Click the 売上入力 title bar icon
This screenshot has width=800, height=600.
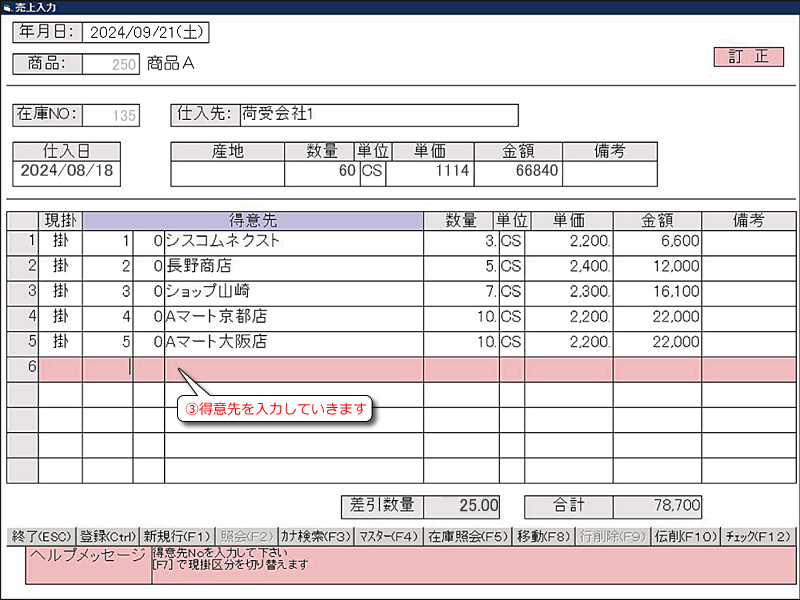pyautogui.click(x=10, y=7)
